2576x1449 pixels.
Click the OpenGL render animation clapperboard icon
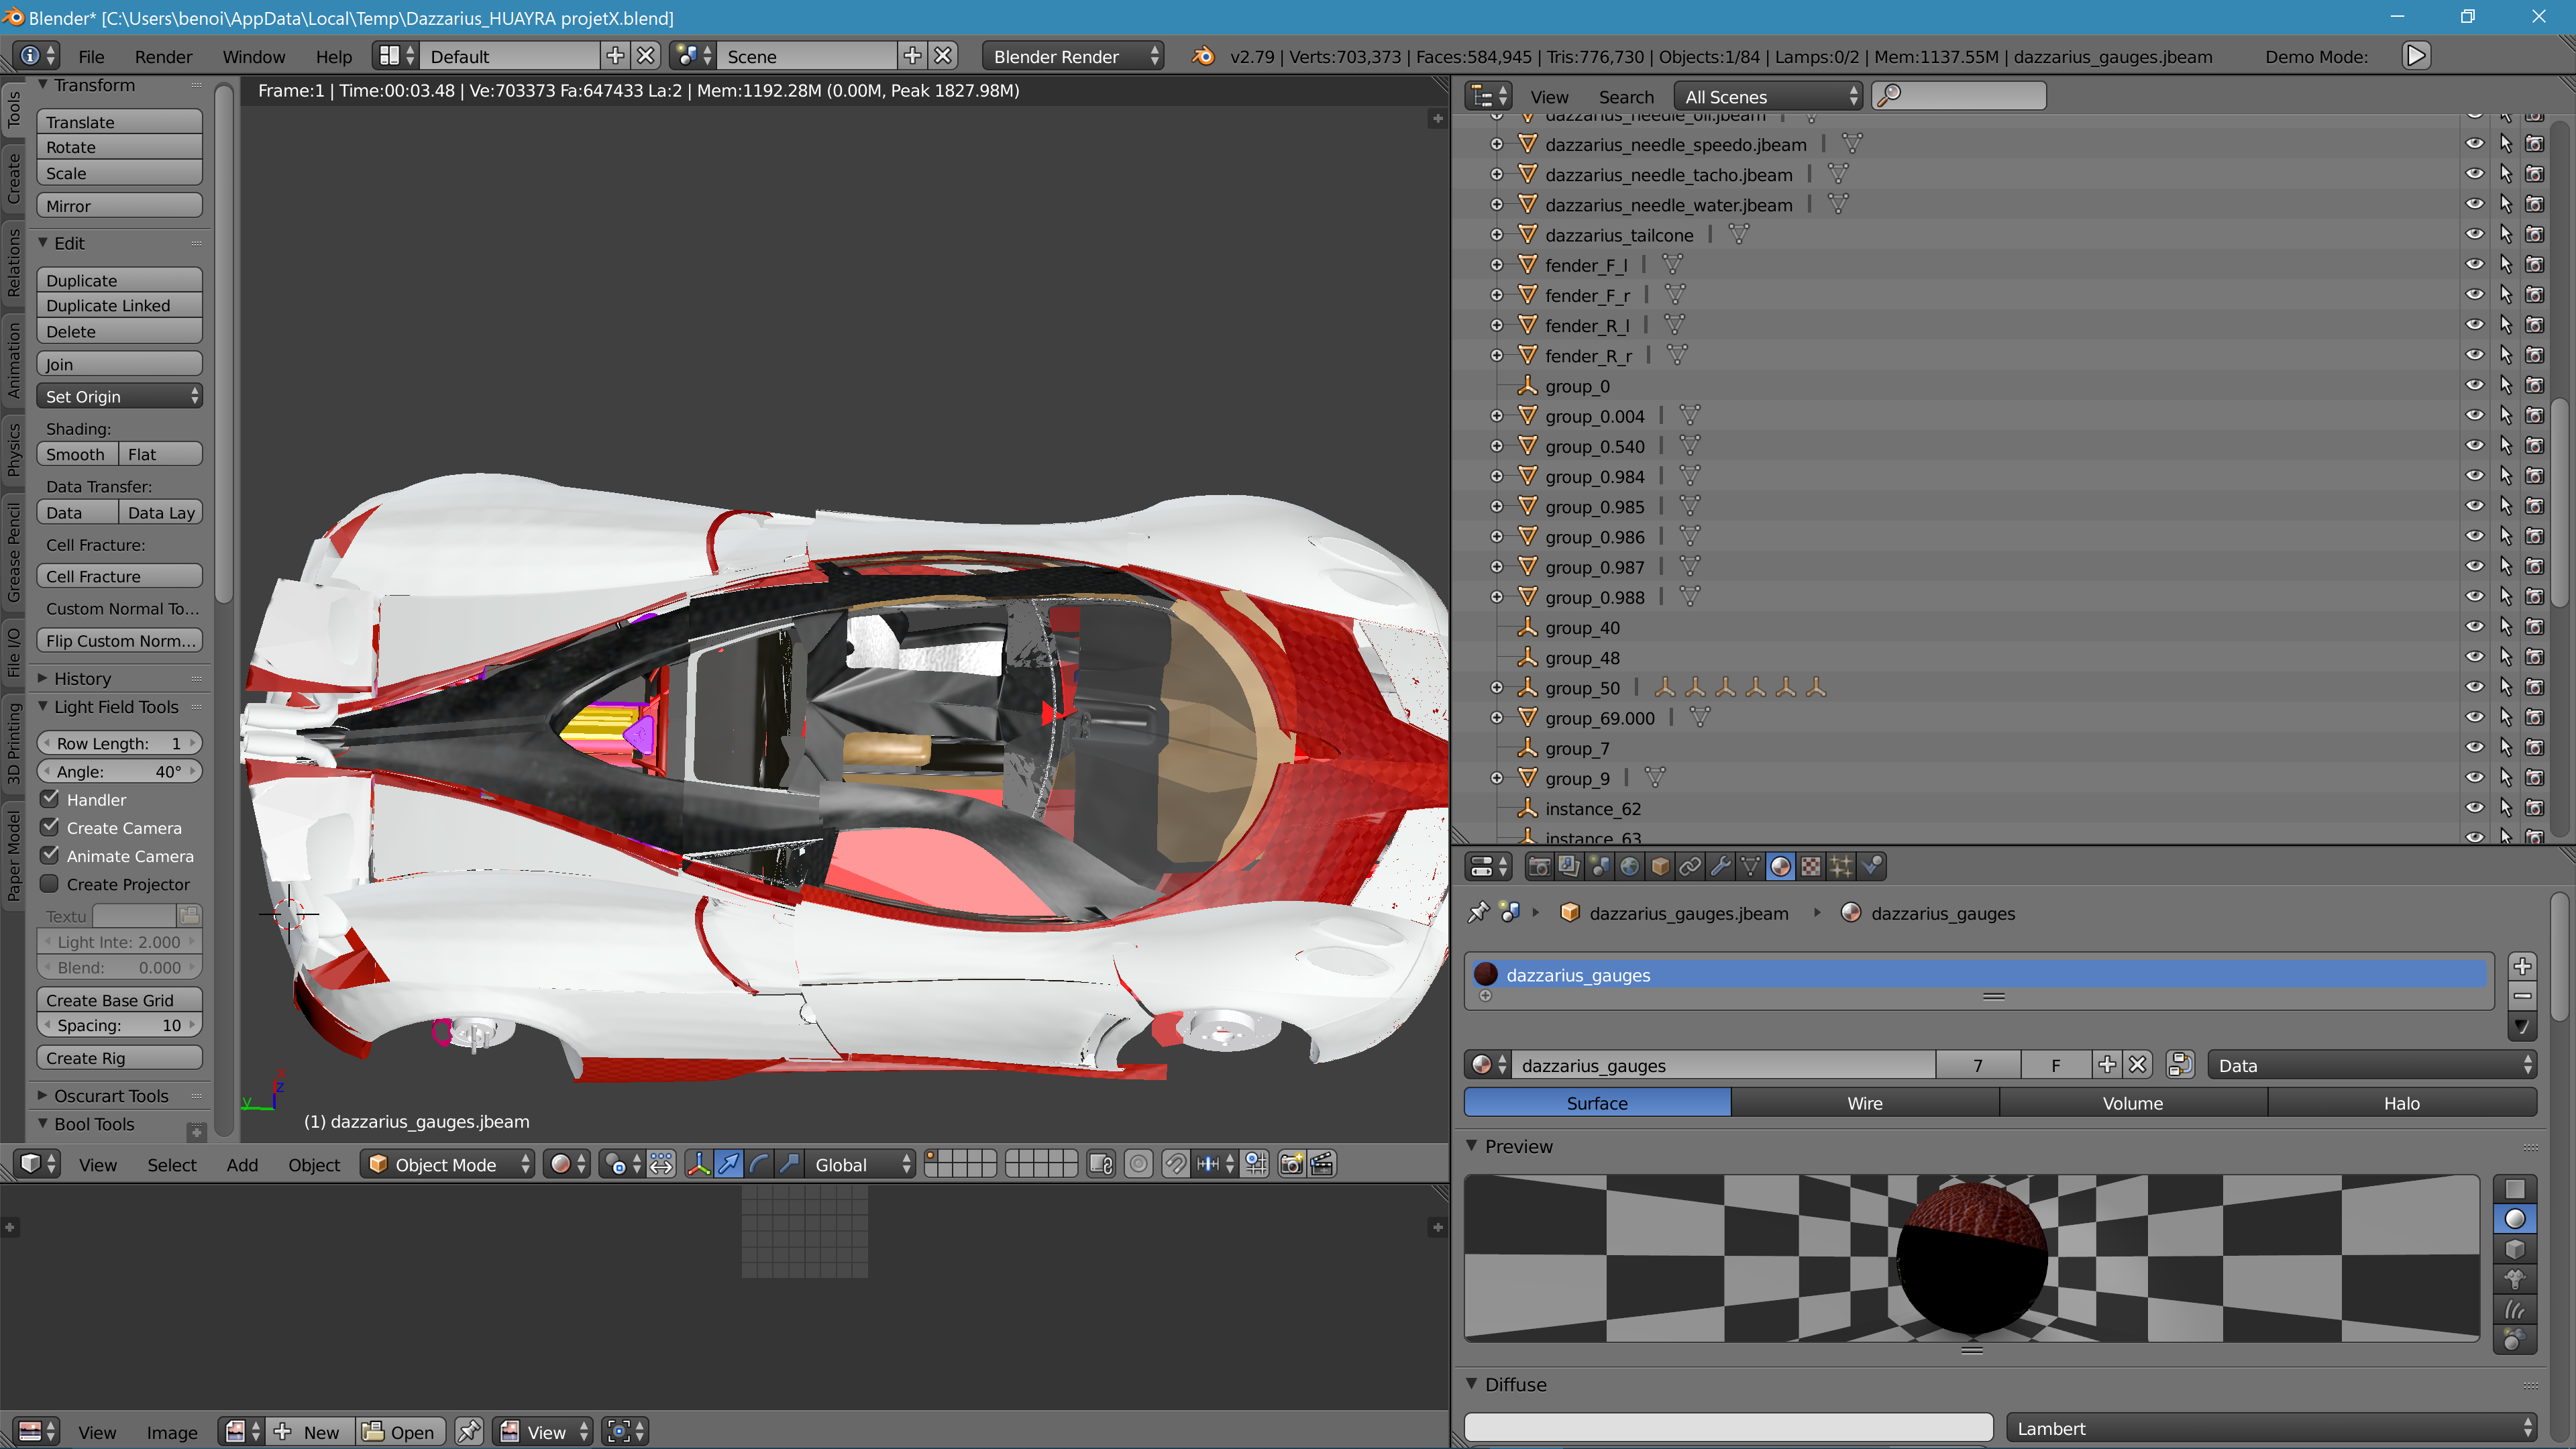1322,1164
